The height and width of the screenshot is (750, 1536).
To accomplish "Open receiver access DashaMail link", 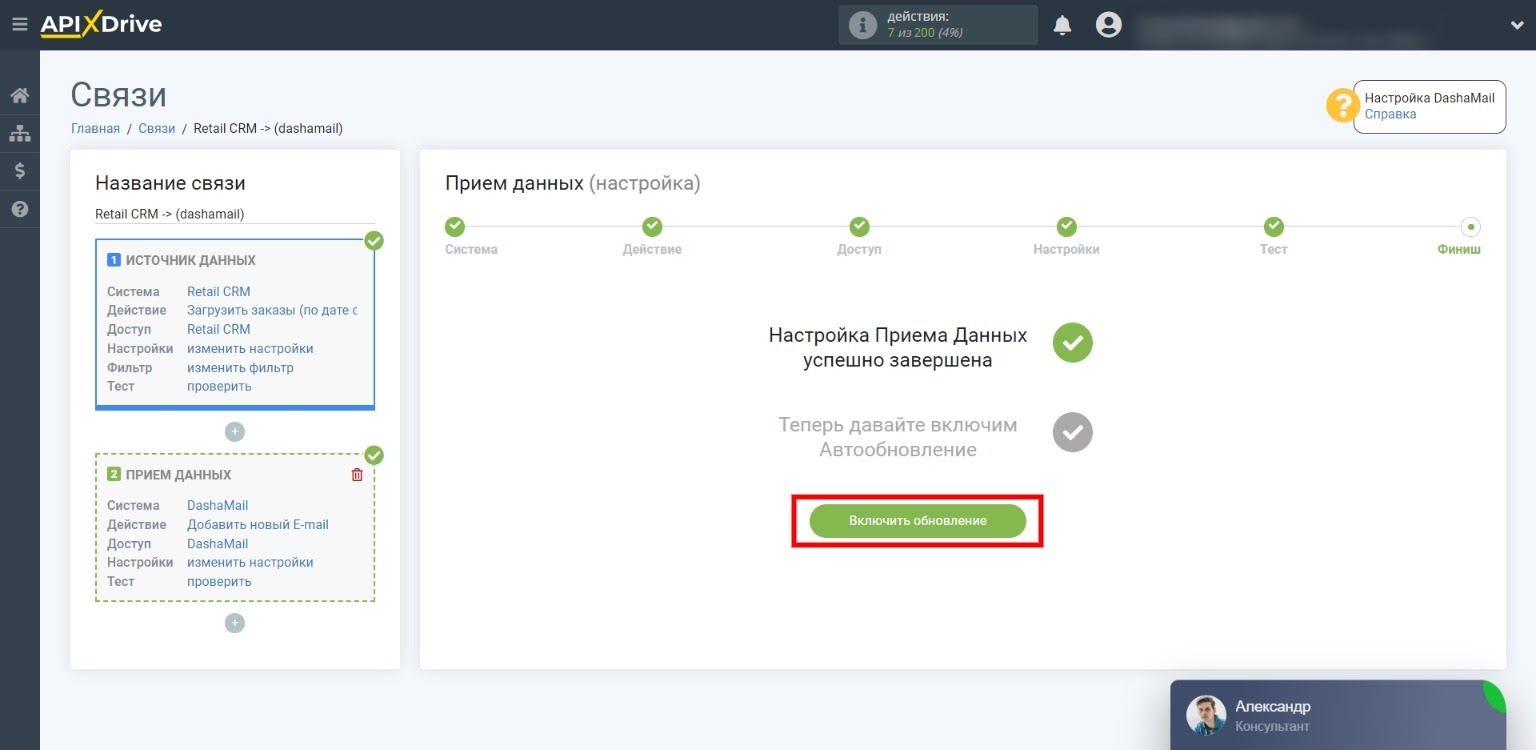I will click(217, 543).
